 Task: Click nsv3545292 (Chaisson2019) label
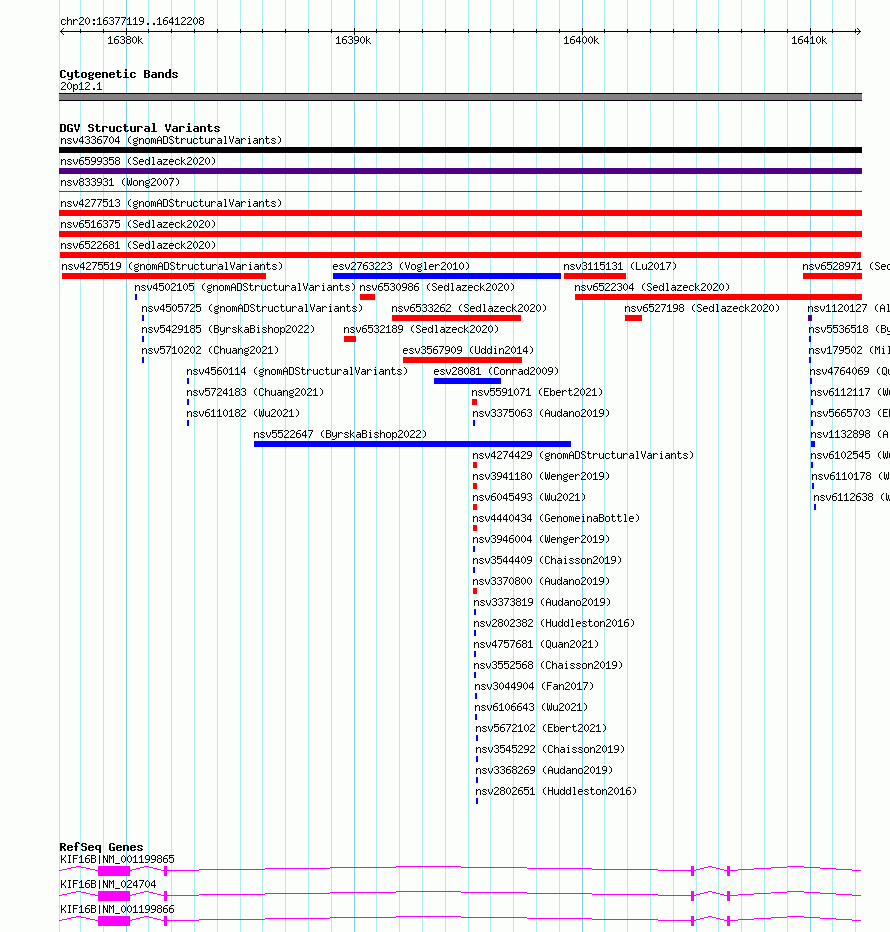[550, 749]
